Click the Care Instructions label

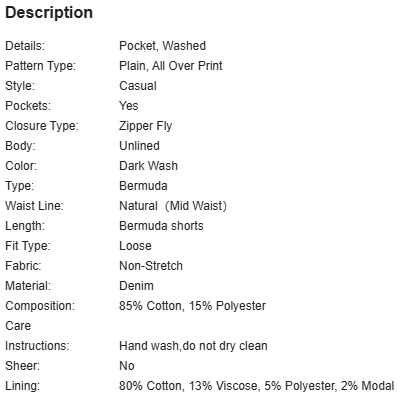pyautogui.click(x=37, y=336)
